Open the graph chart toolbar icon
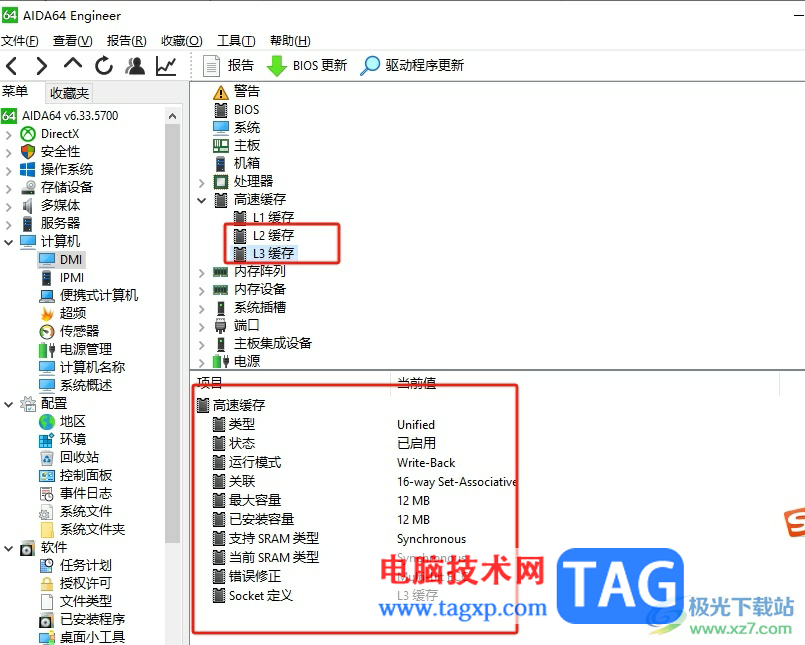 pyautogui.click(x=166, y=66)
